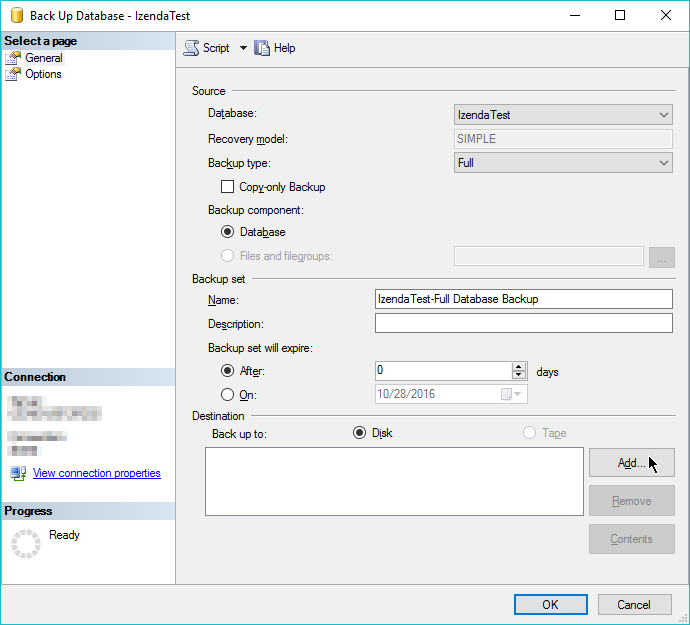Maximize the Back Up Database window
This screenshot has width=690, height=625.
(620, 15)
